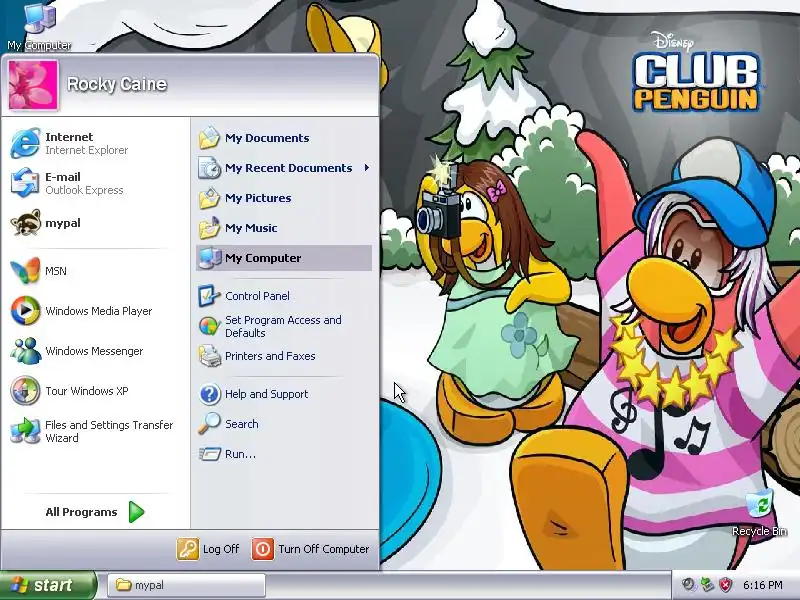Click the Rocky Caine user name
Viewport: 800px width, 600px height.
coord(117,84)
